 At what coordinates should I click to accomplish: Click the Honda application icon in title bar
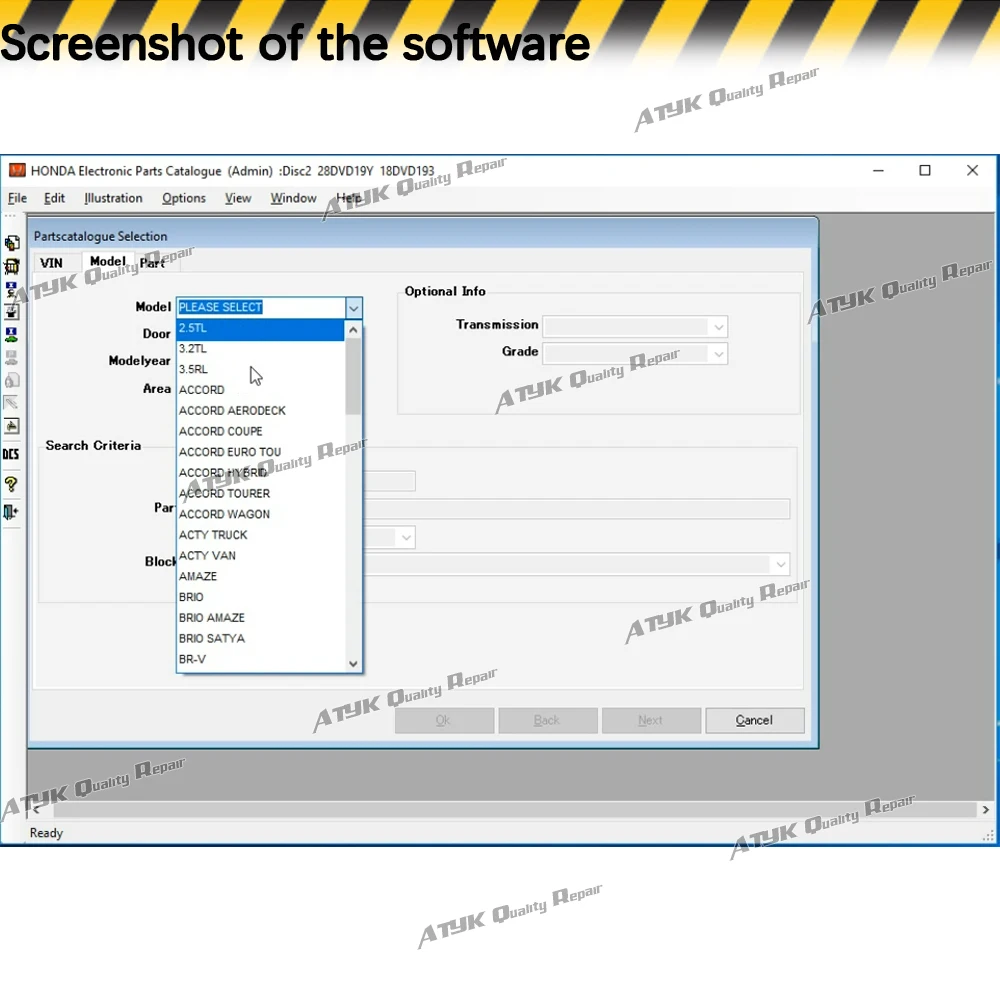(17, 170)
